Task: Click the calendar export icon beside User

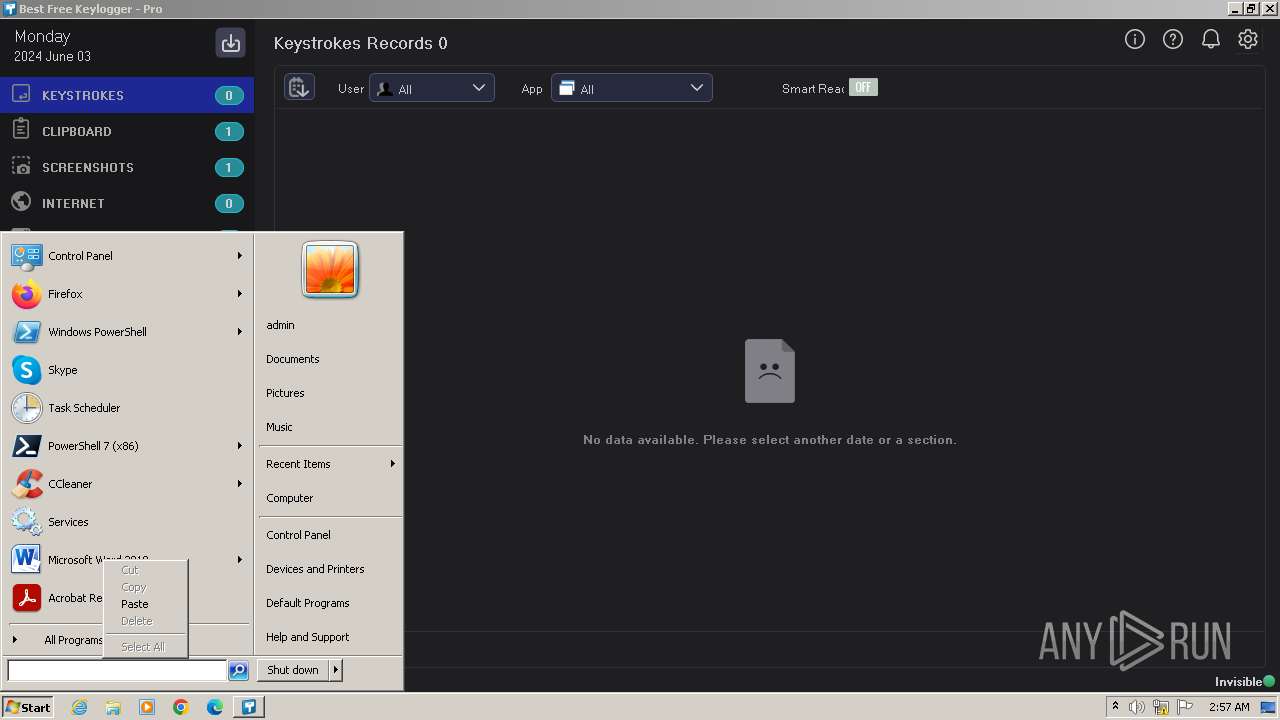Action: click(x=299, y=88)
